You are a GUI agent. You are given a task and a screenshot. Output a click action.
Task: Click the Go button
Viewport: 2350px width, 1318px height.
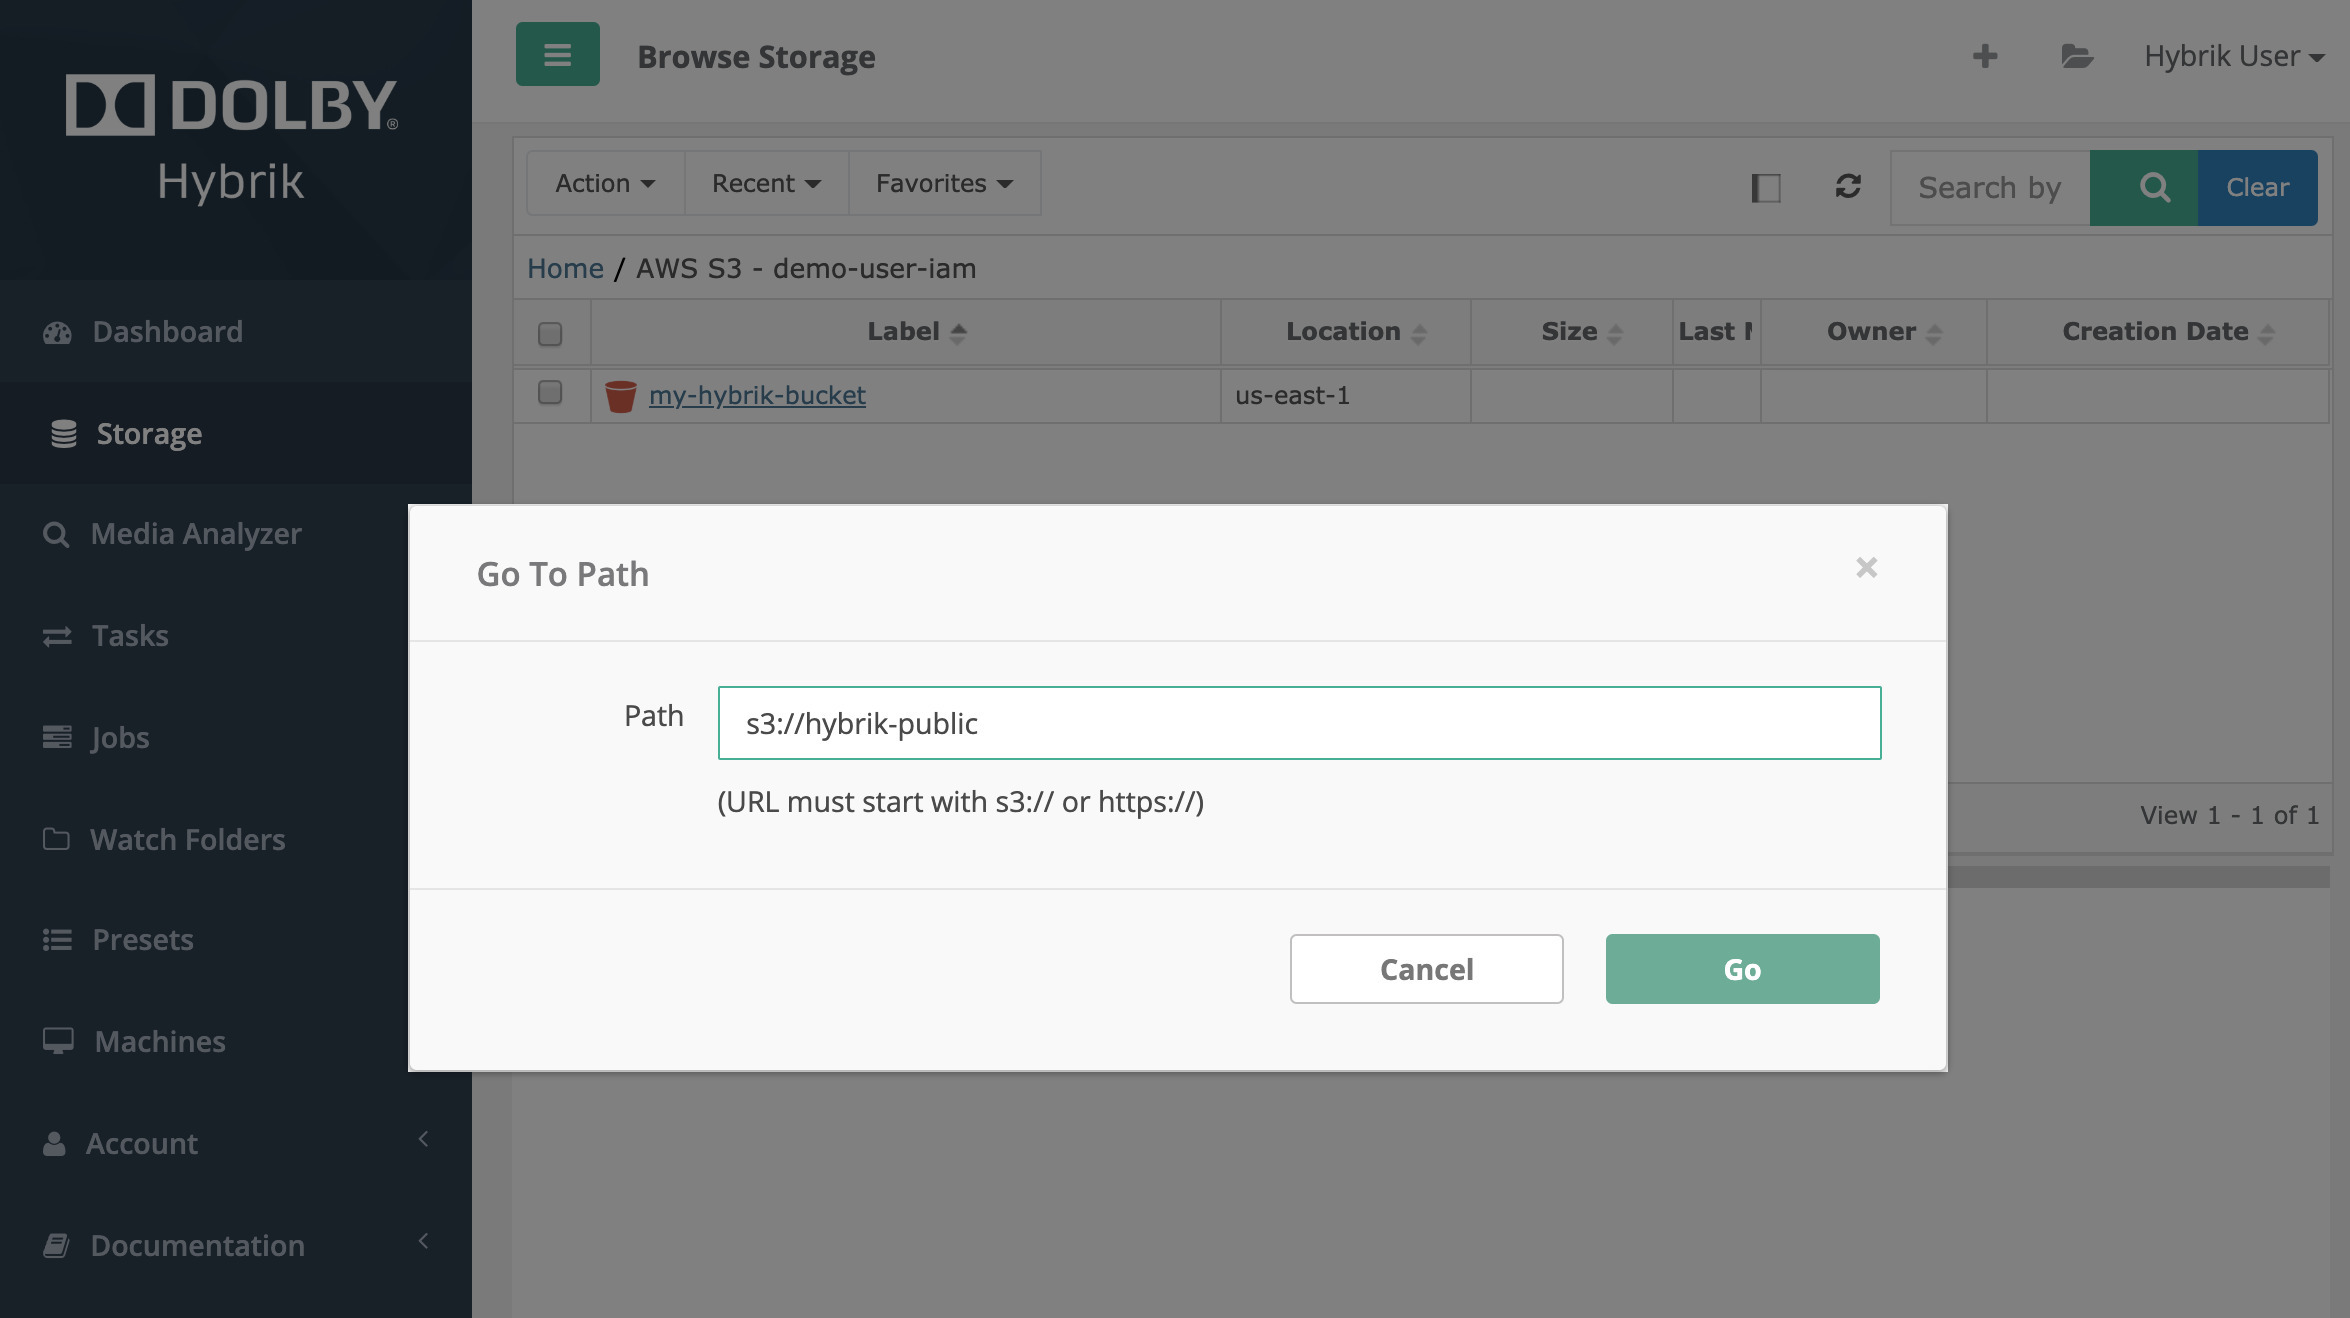pos(1742,969)
